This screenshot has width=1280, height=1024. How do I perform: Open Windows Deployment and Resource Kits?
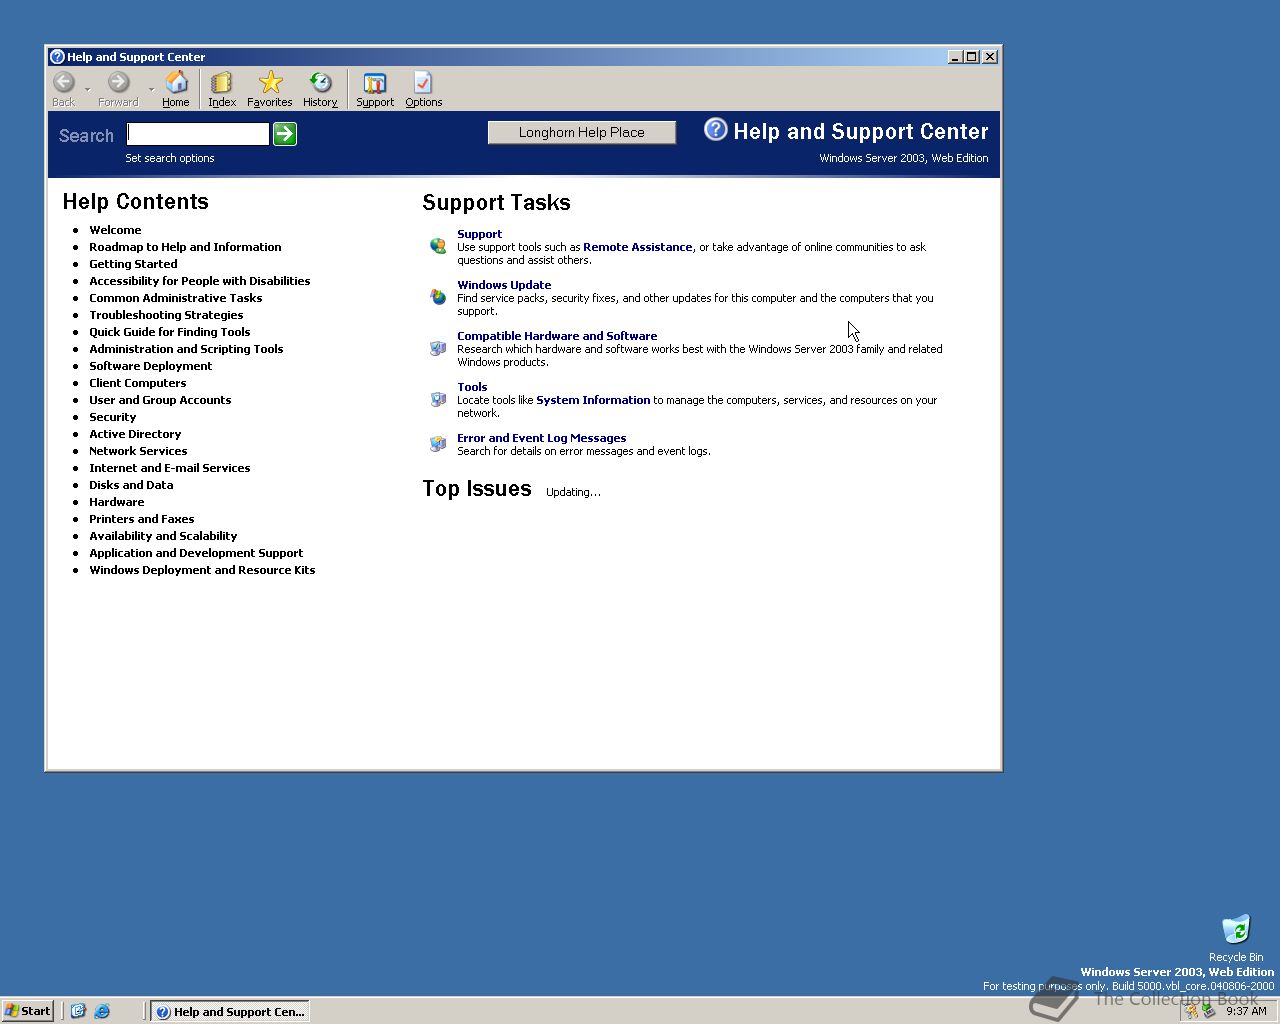[x=202, y=570]
